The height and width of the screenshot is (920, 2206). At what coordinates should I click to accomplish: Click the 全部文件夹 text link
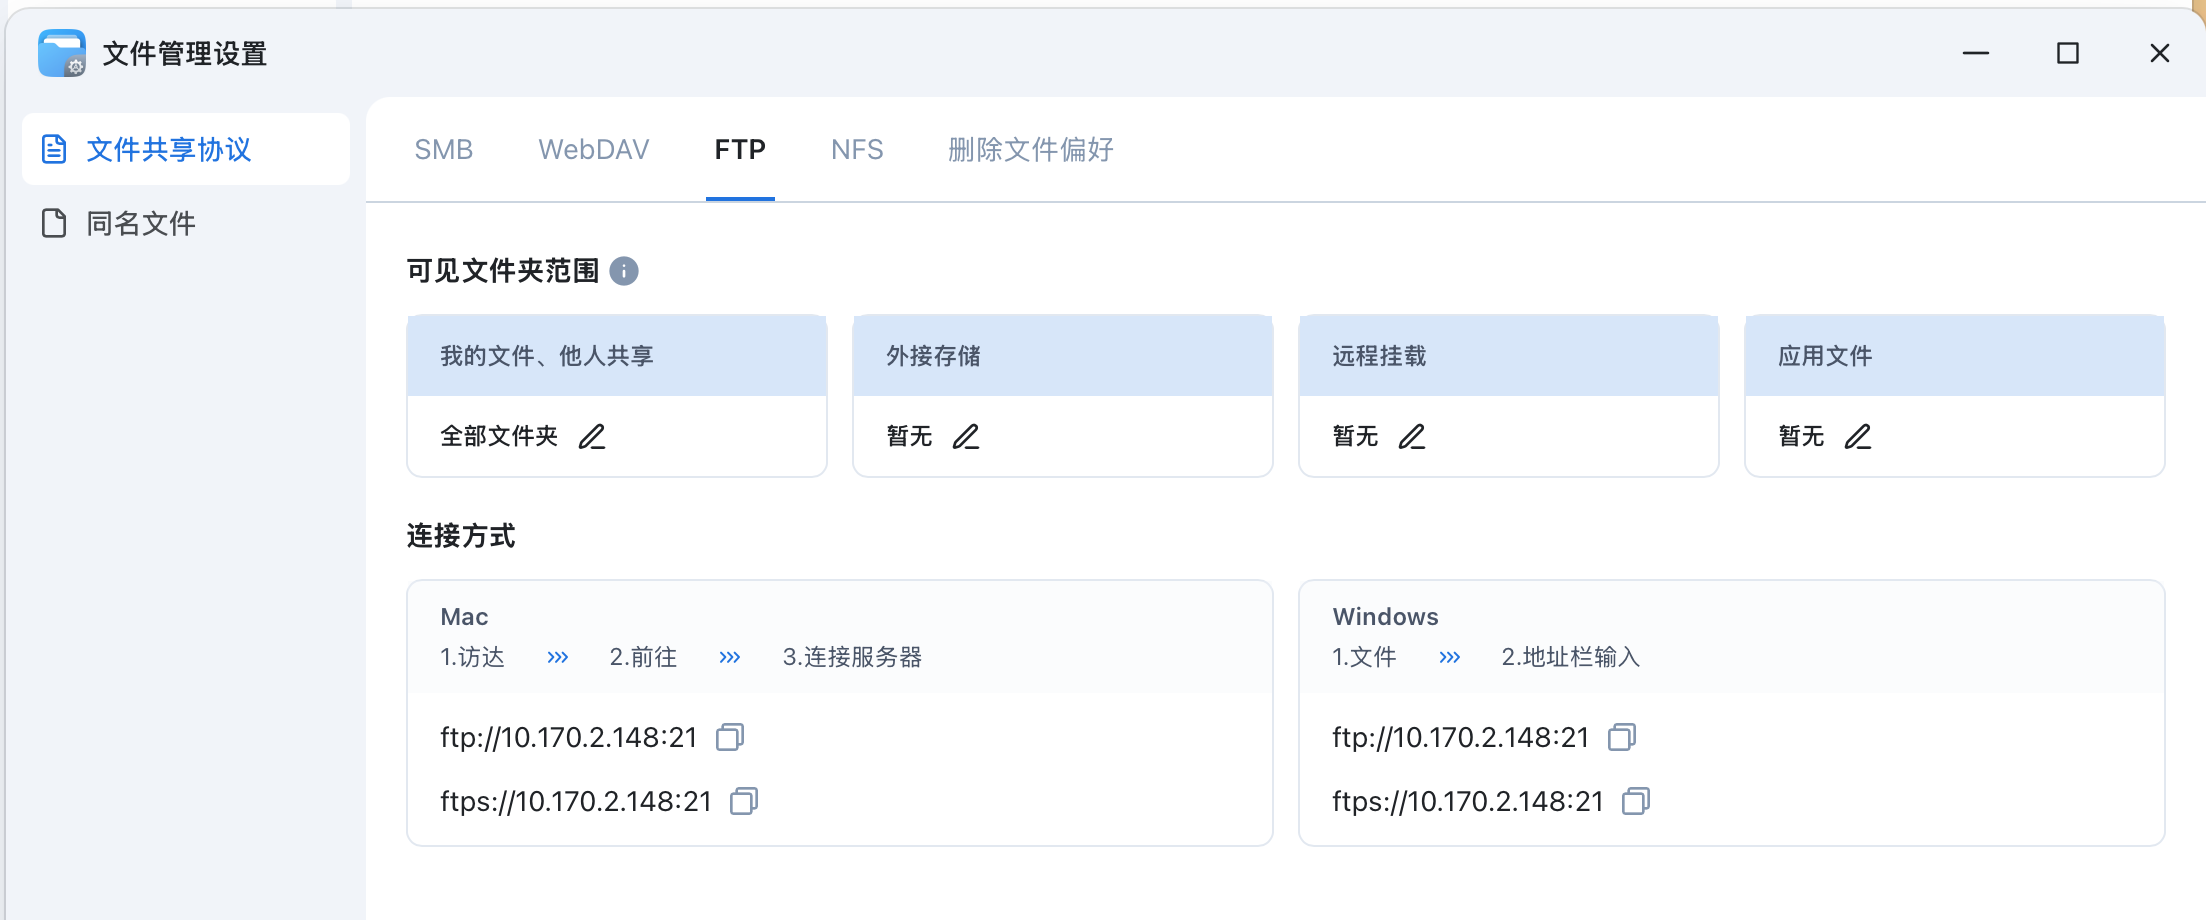(499, 436)
